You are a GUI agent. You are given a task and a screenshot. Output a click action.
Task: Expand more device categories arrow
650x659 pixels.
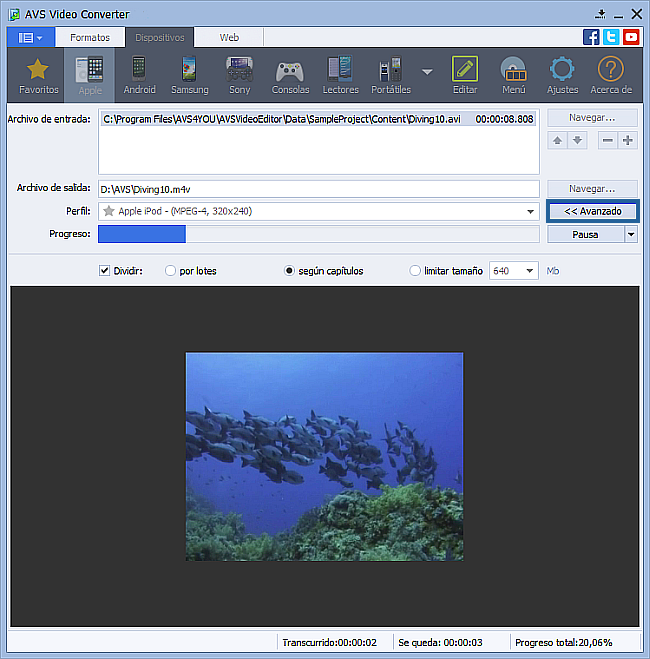(427, 72)
